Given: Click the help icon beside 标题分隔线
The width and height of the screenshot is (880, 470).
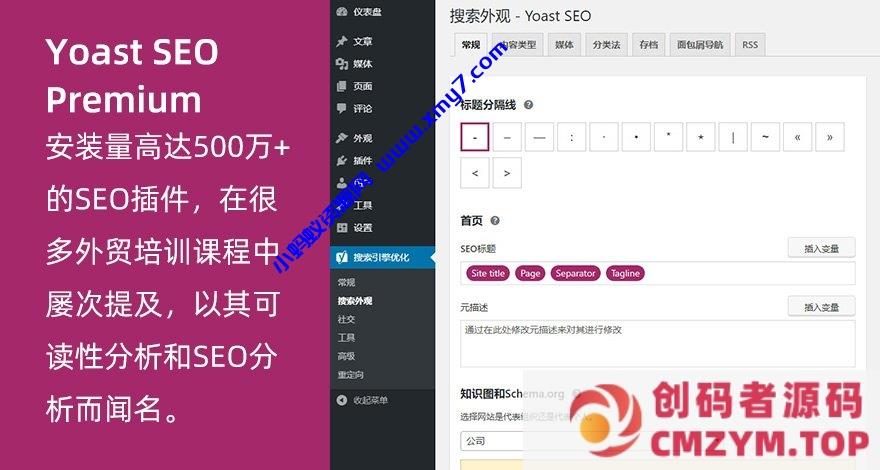Looking at the screenshot, I should (528, 104).
